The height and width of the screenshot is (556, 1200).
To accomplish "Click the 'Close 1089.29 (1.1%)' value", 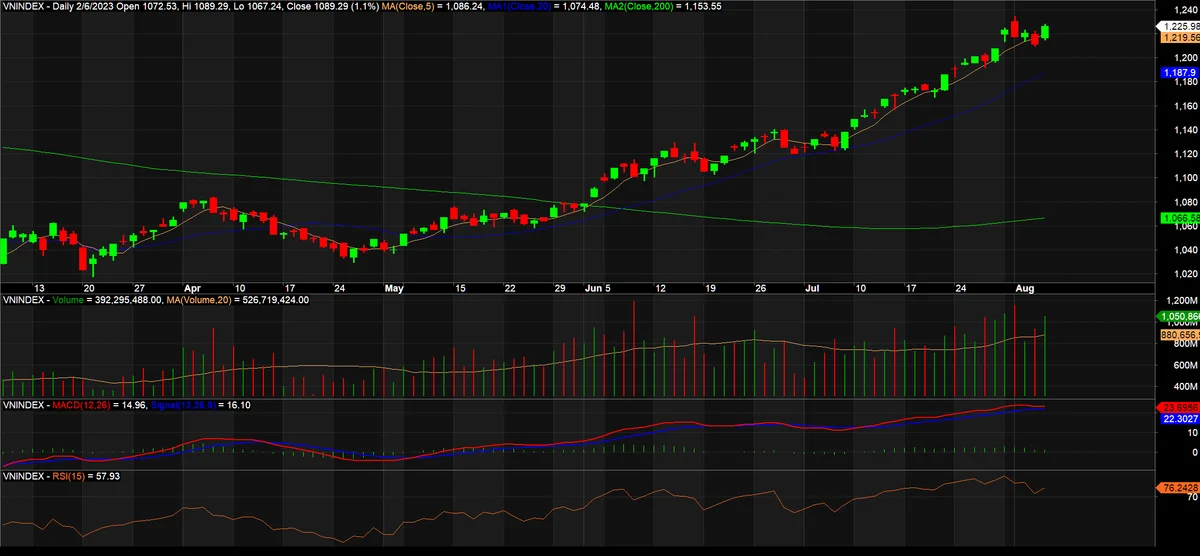I will [x=335, y=6].
